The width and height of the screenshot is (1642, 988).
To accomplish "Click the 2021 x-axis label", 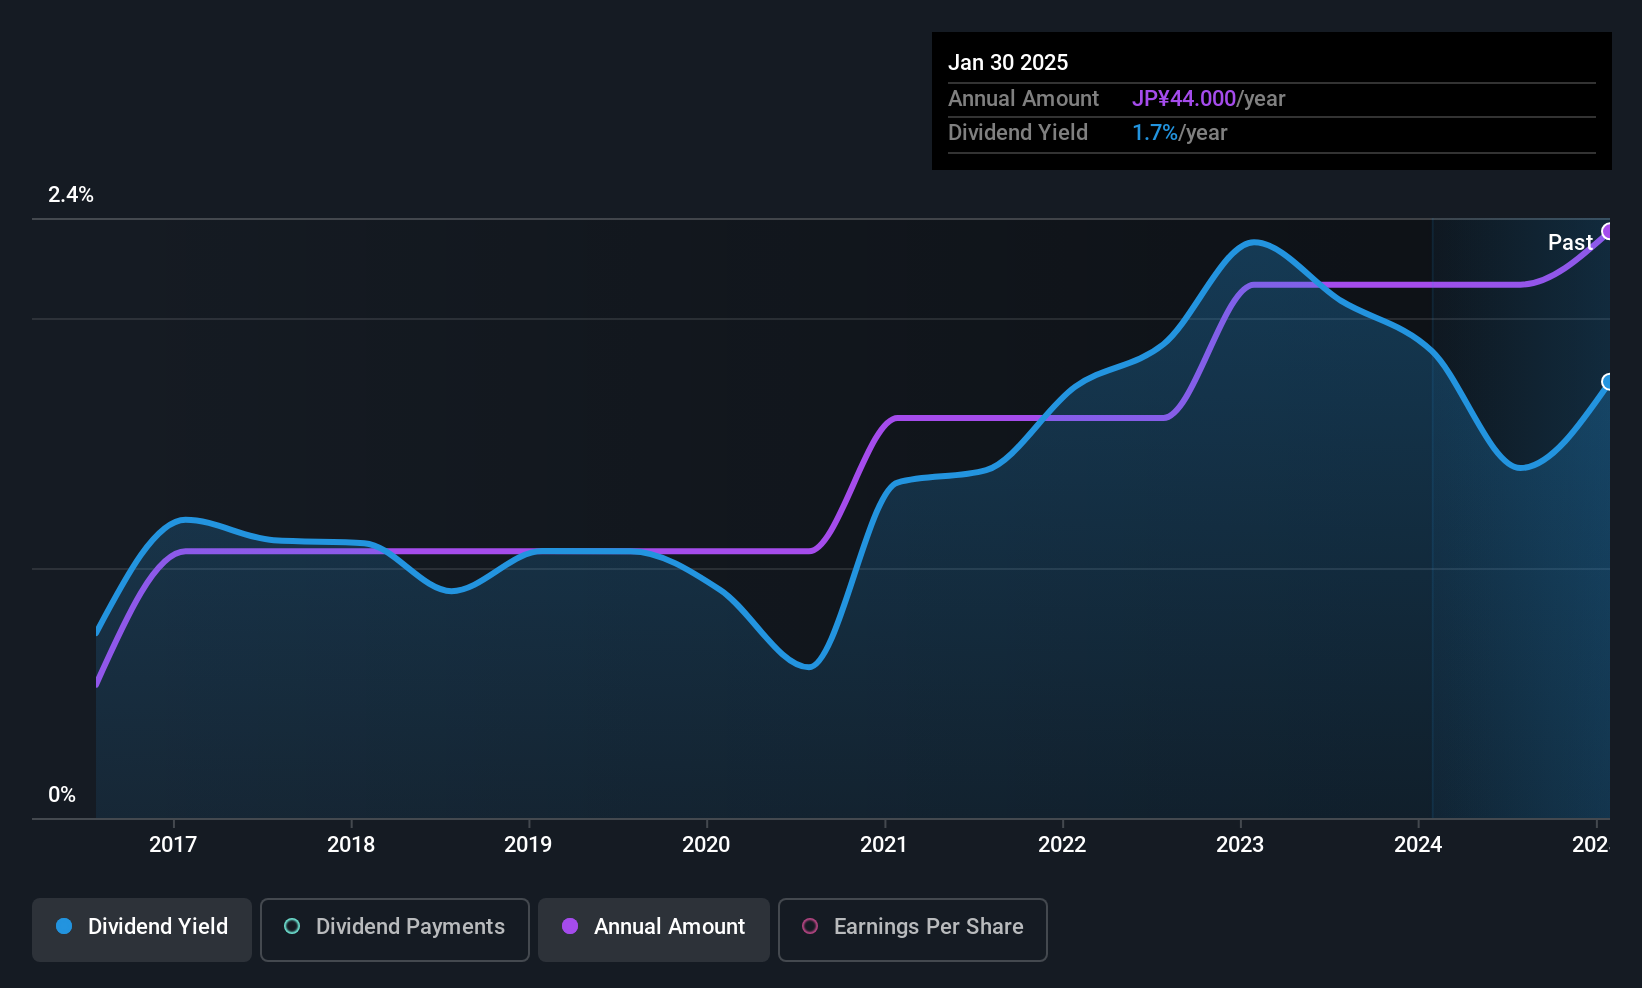I will coord(884,844).
